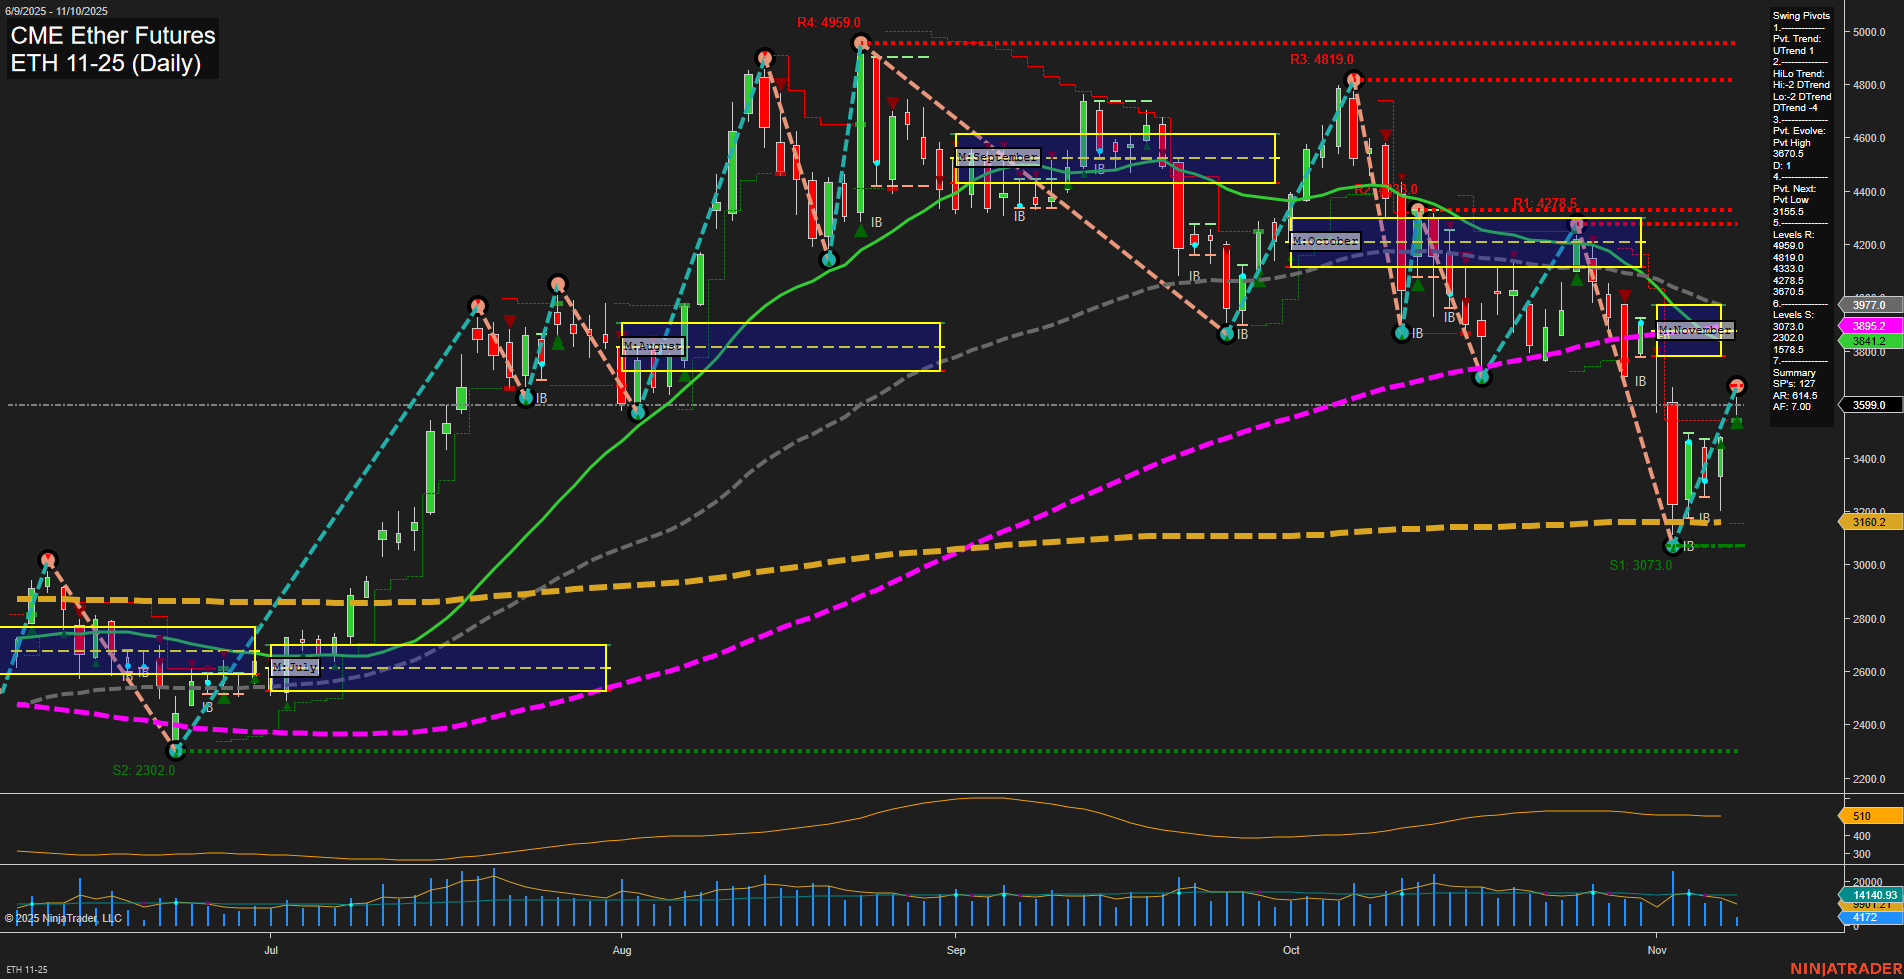Viewport: 1904px width, 979px height.
Task: Select the M:October monthly range label
Action: [1325, 241]
